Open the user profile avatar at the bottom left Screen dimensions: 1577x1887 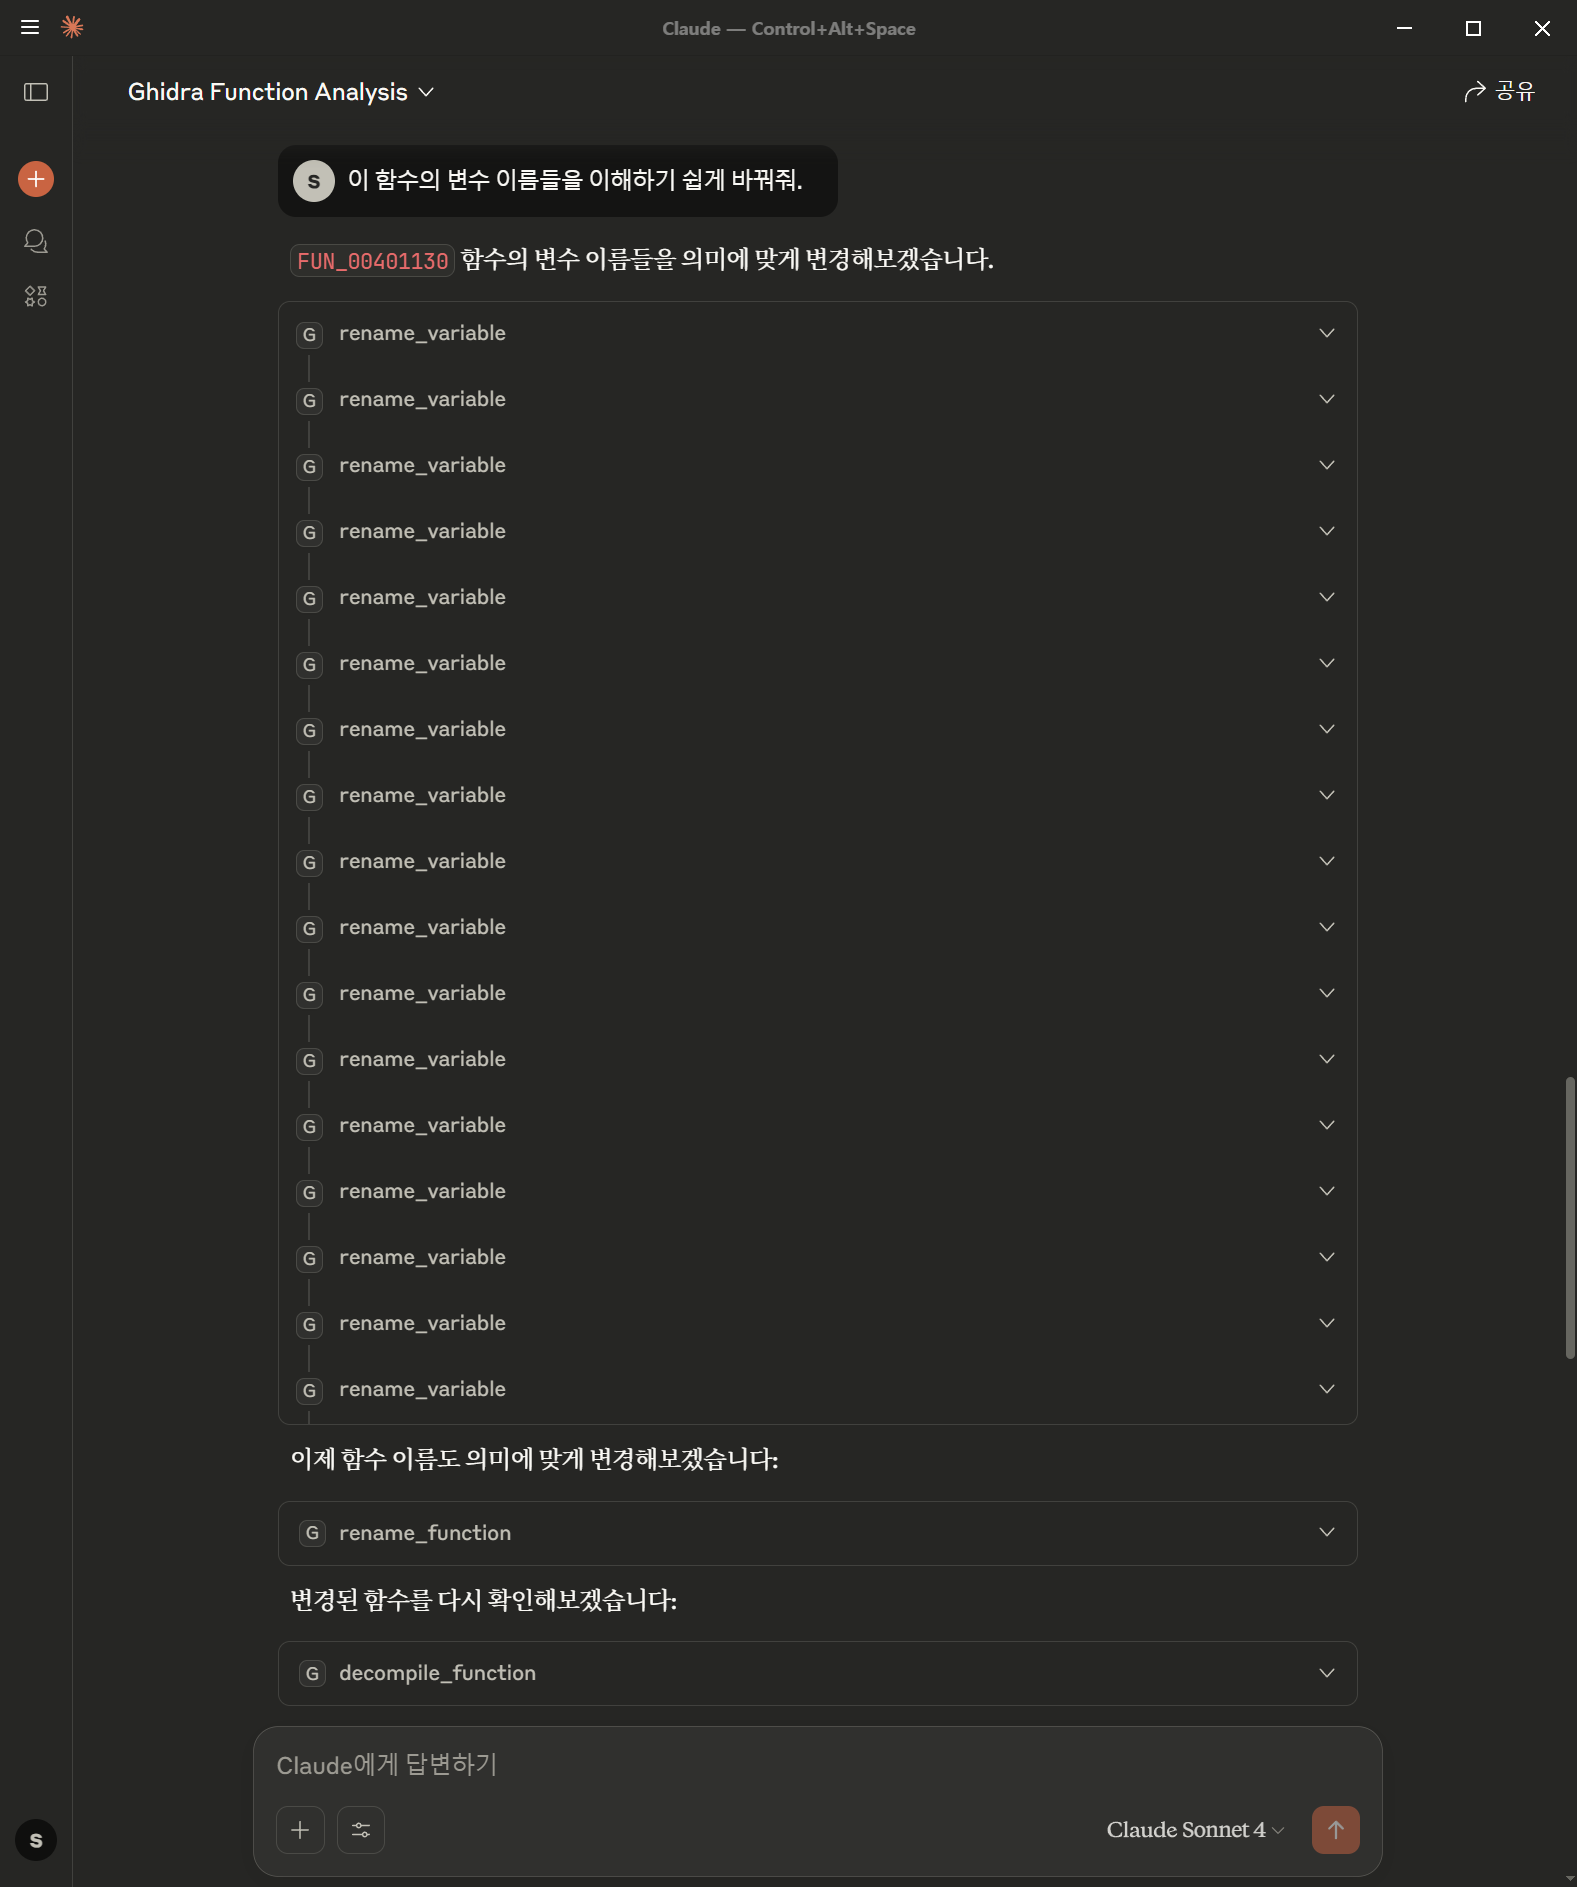[x=36, y=1840]
